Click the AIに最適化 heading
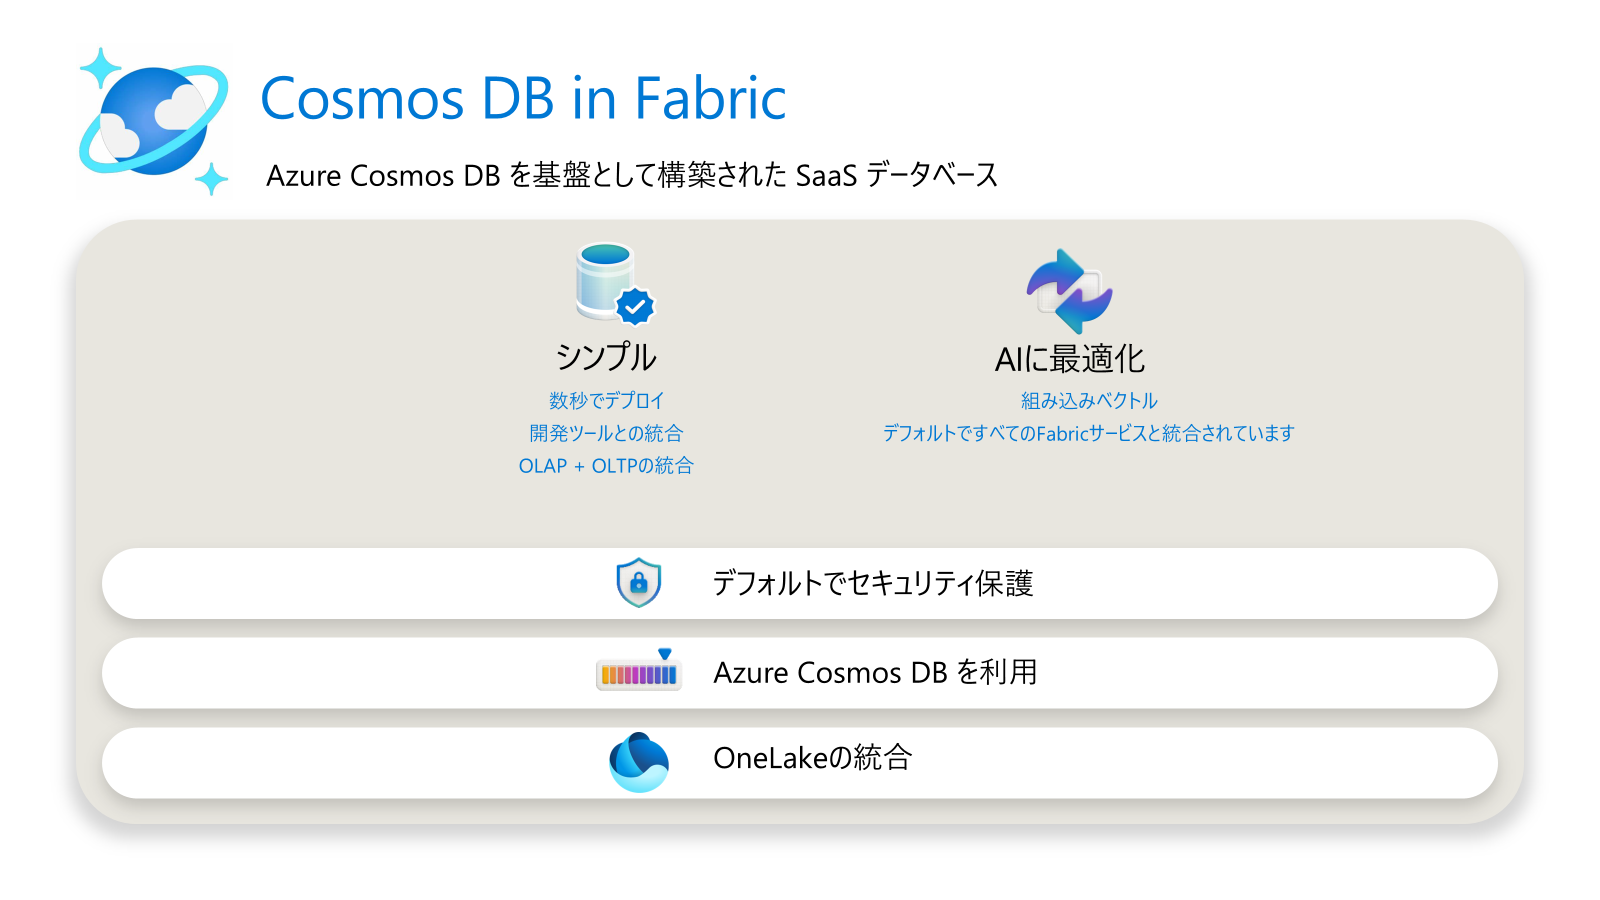 point(1069,359)
